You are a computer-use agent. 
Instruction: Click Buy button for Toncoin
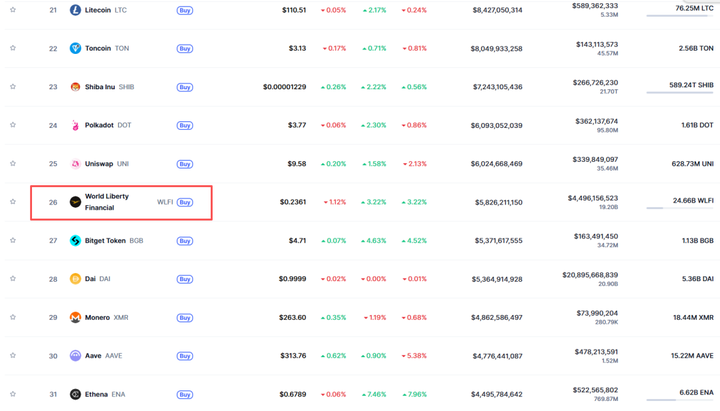coord(185,48)
